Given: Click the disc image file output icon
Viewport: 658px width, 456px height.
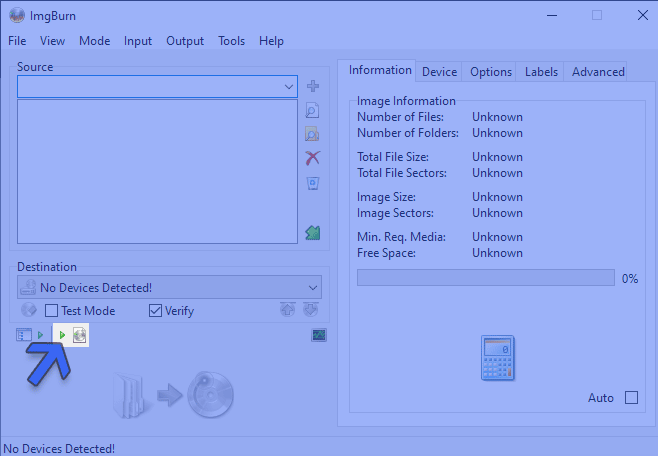Looking at the screenshot, I should point(79,335).
